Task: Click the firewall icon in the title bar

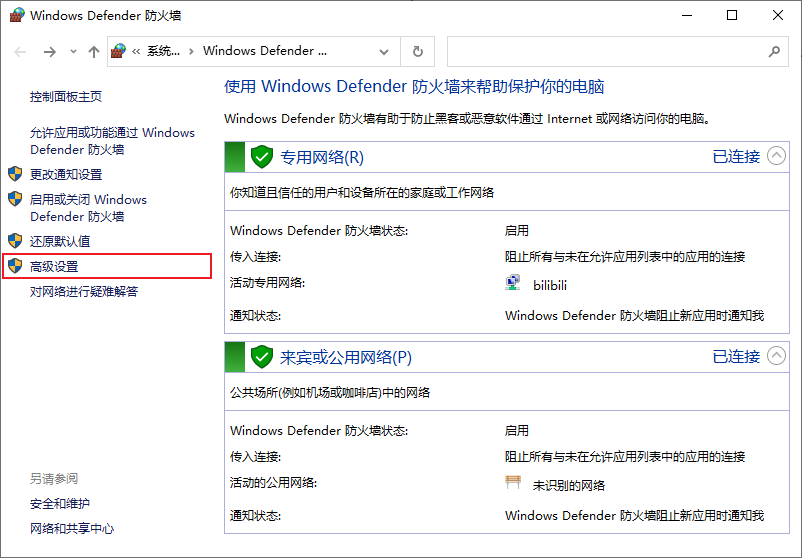Action: tap(17, 15)
